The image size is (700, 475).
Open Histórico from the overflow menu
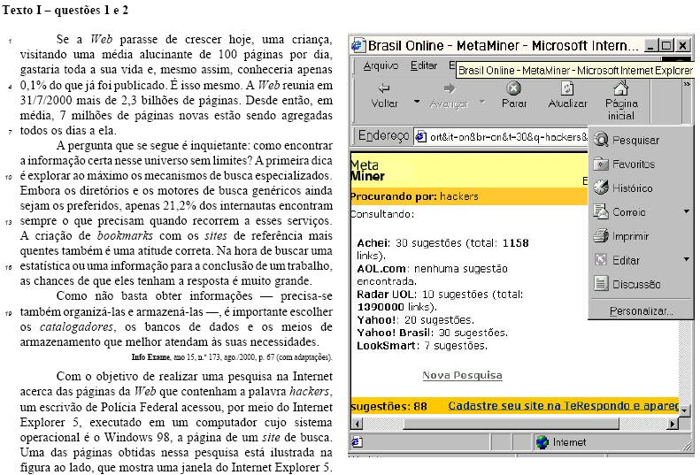(x=631, y=188)
